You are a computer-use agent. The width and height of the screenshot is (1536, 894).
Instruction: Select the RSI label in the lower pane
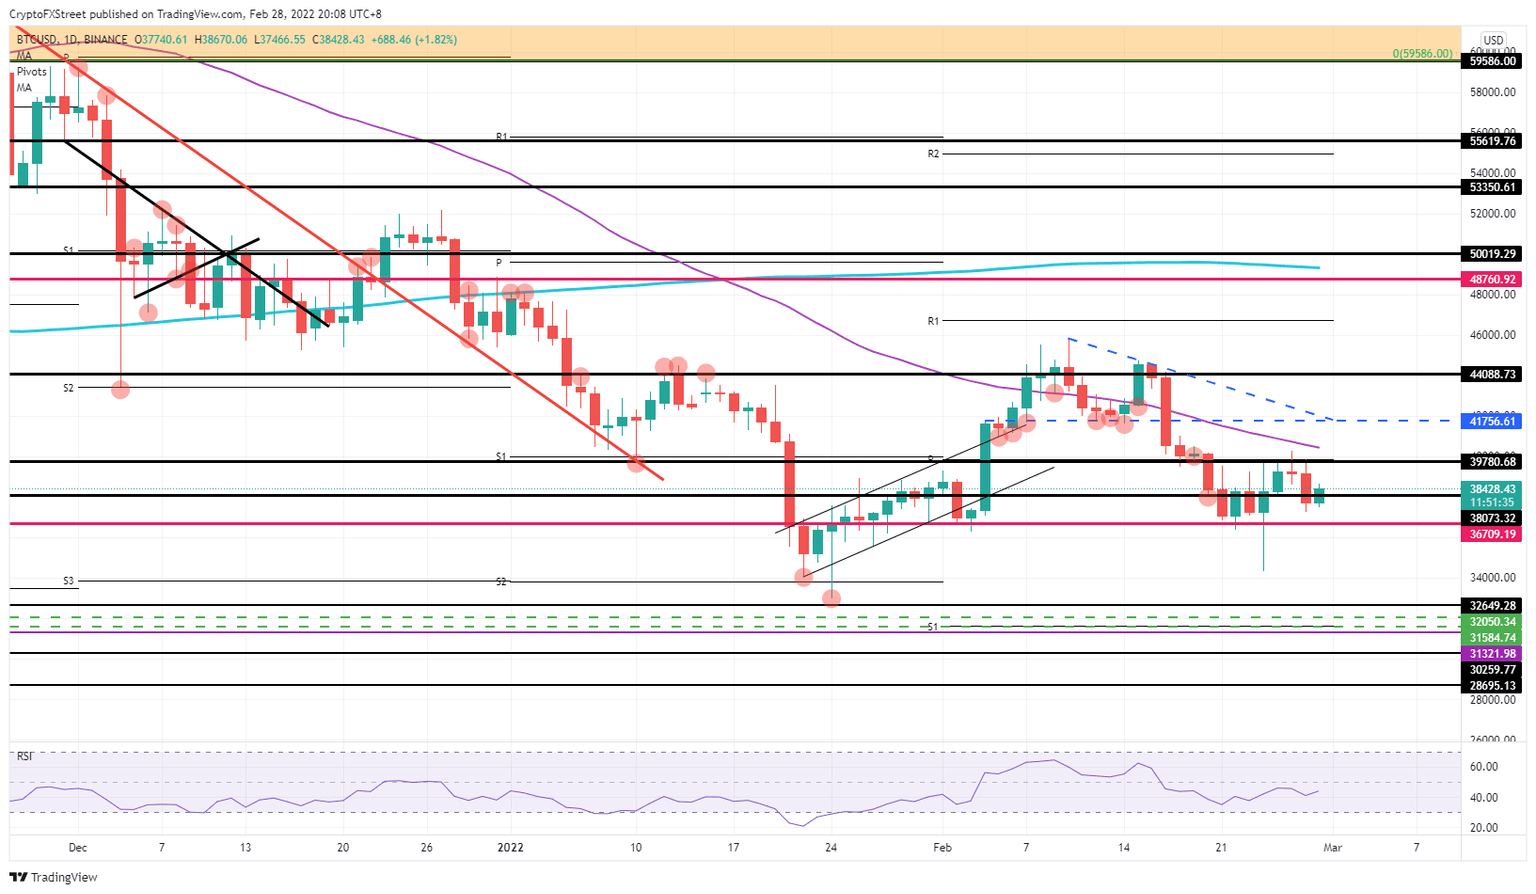point(24,757)
